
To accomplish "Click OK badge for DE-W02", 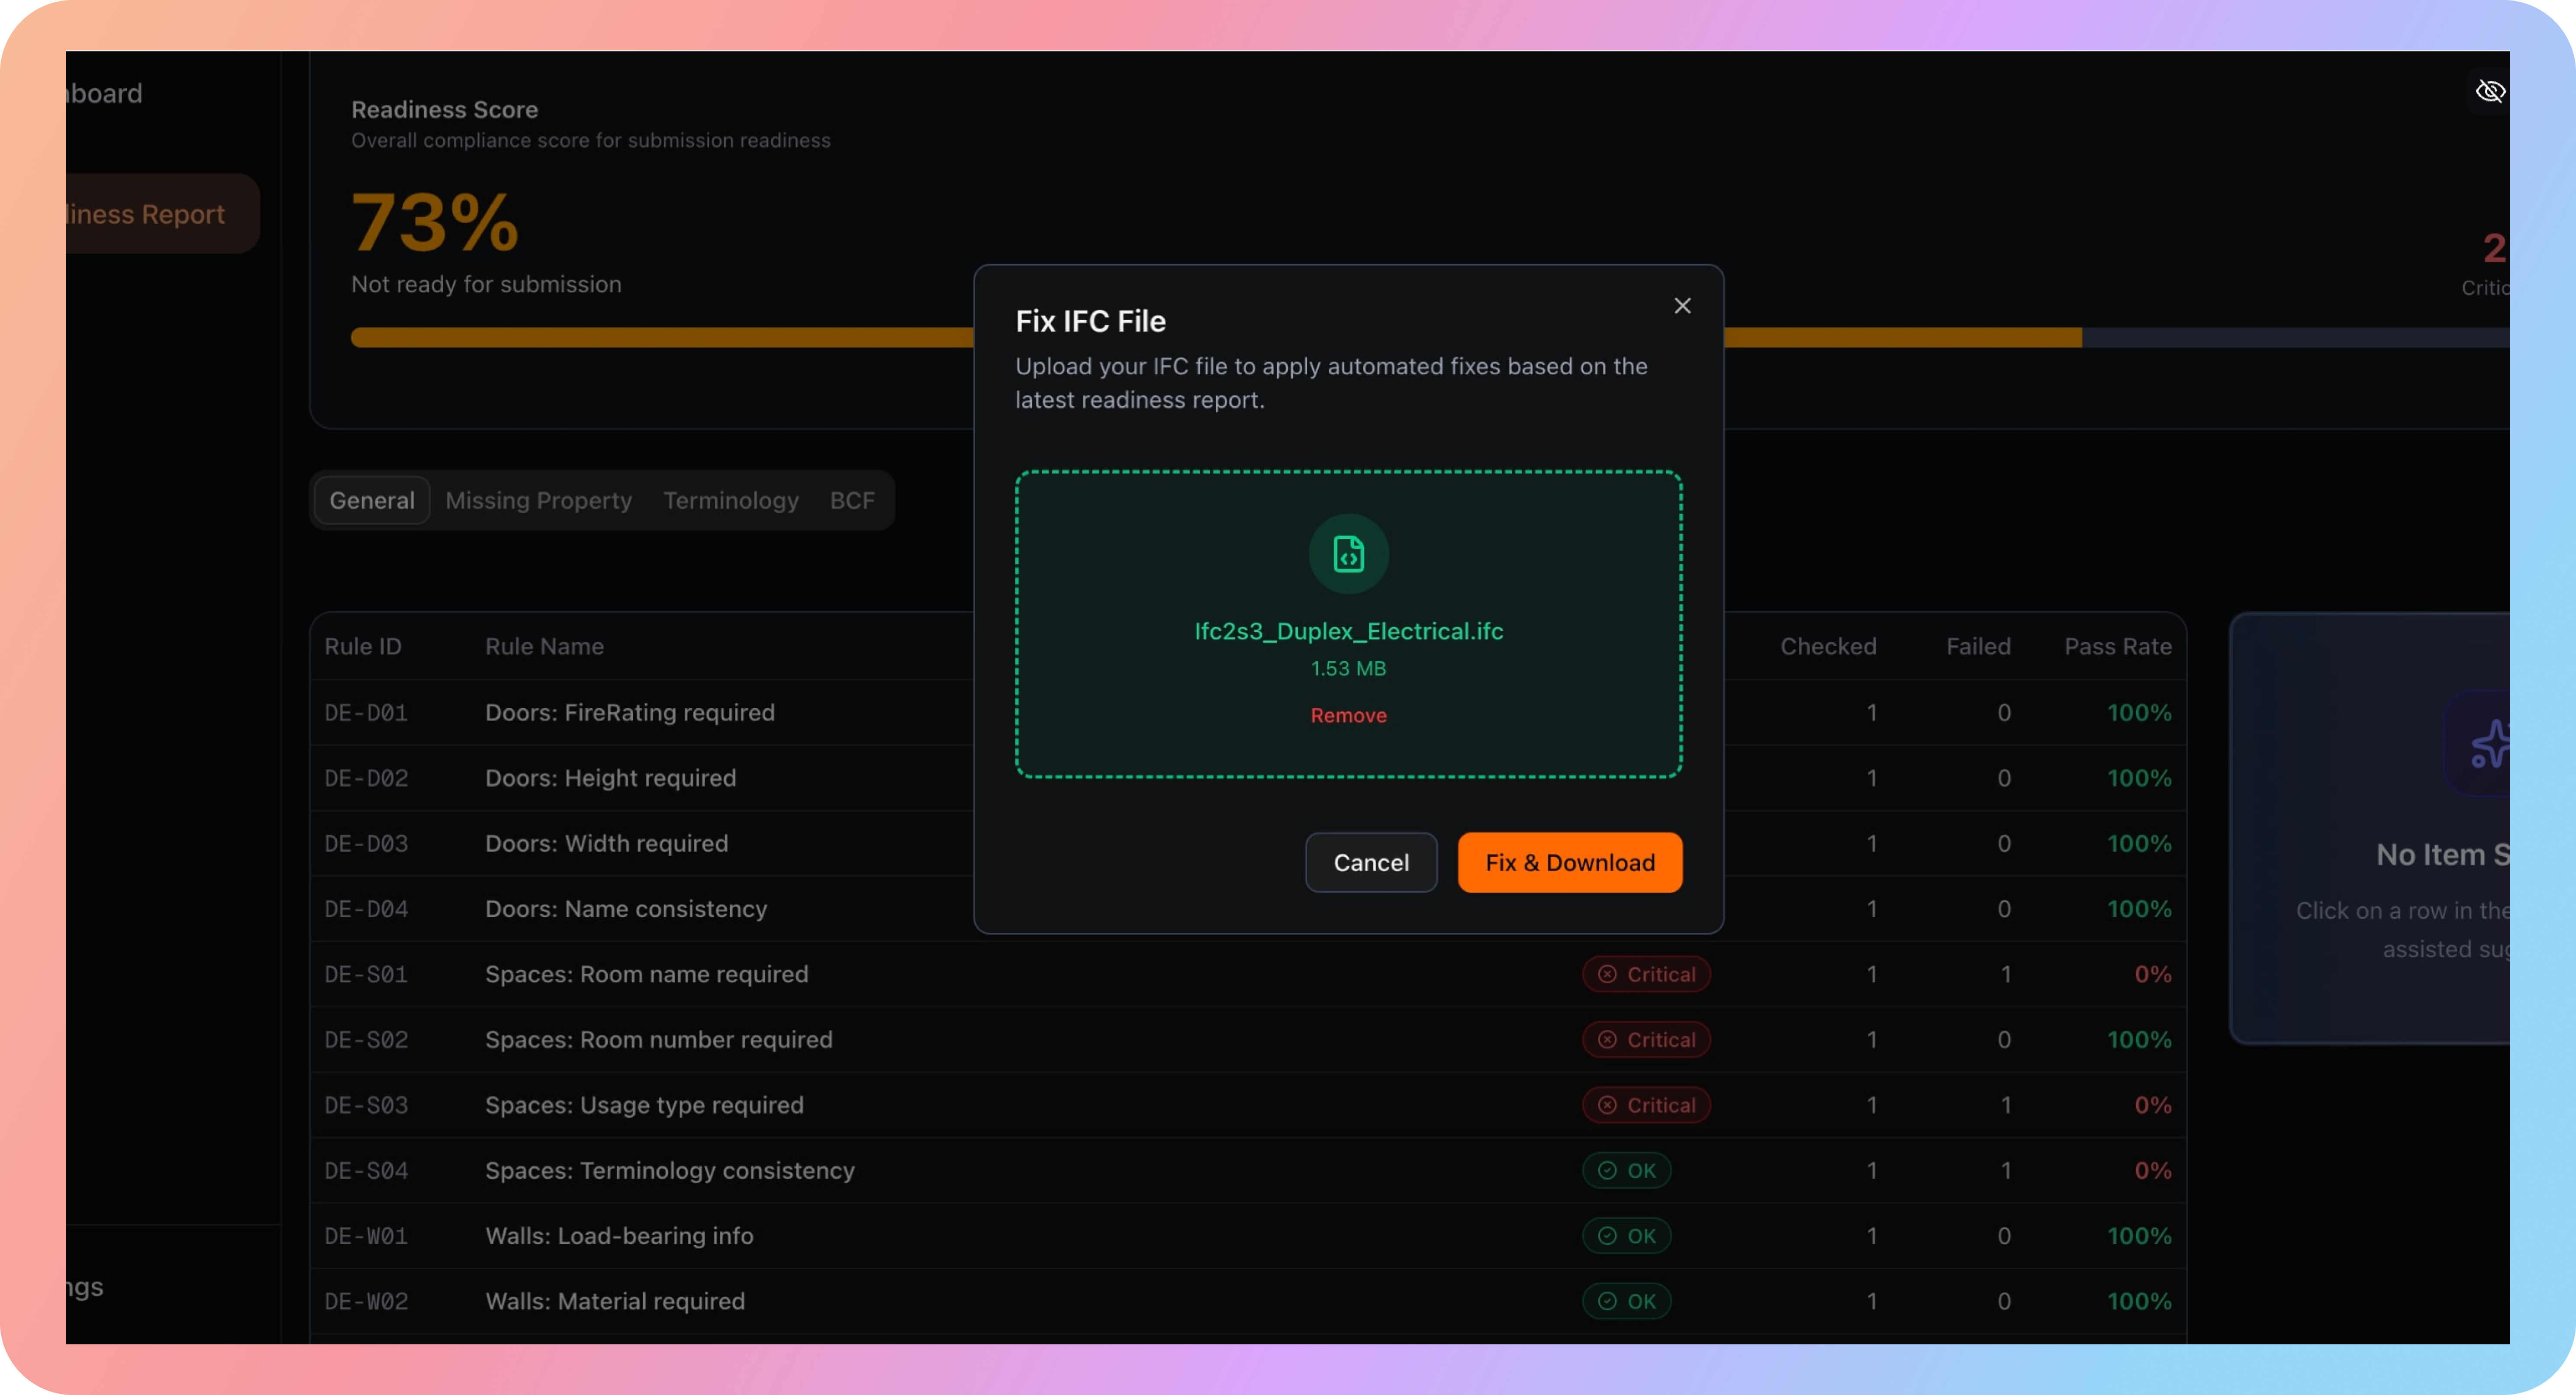I will point(1626,1301).
